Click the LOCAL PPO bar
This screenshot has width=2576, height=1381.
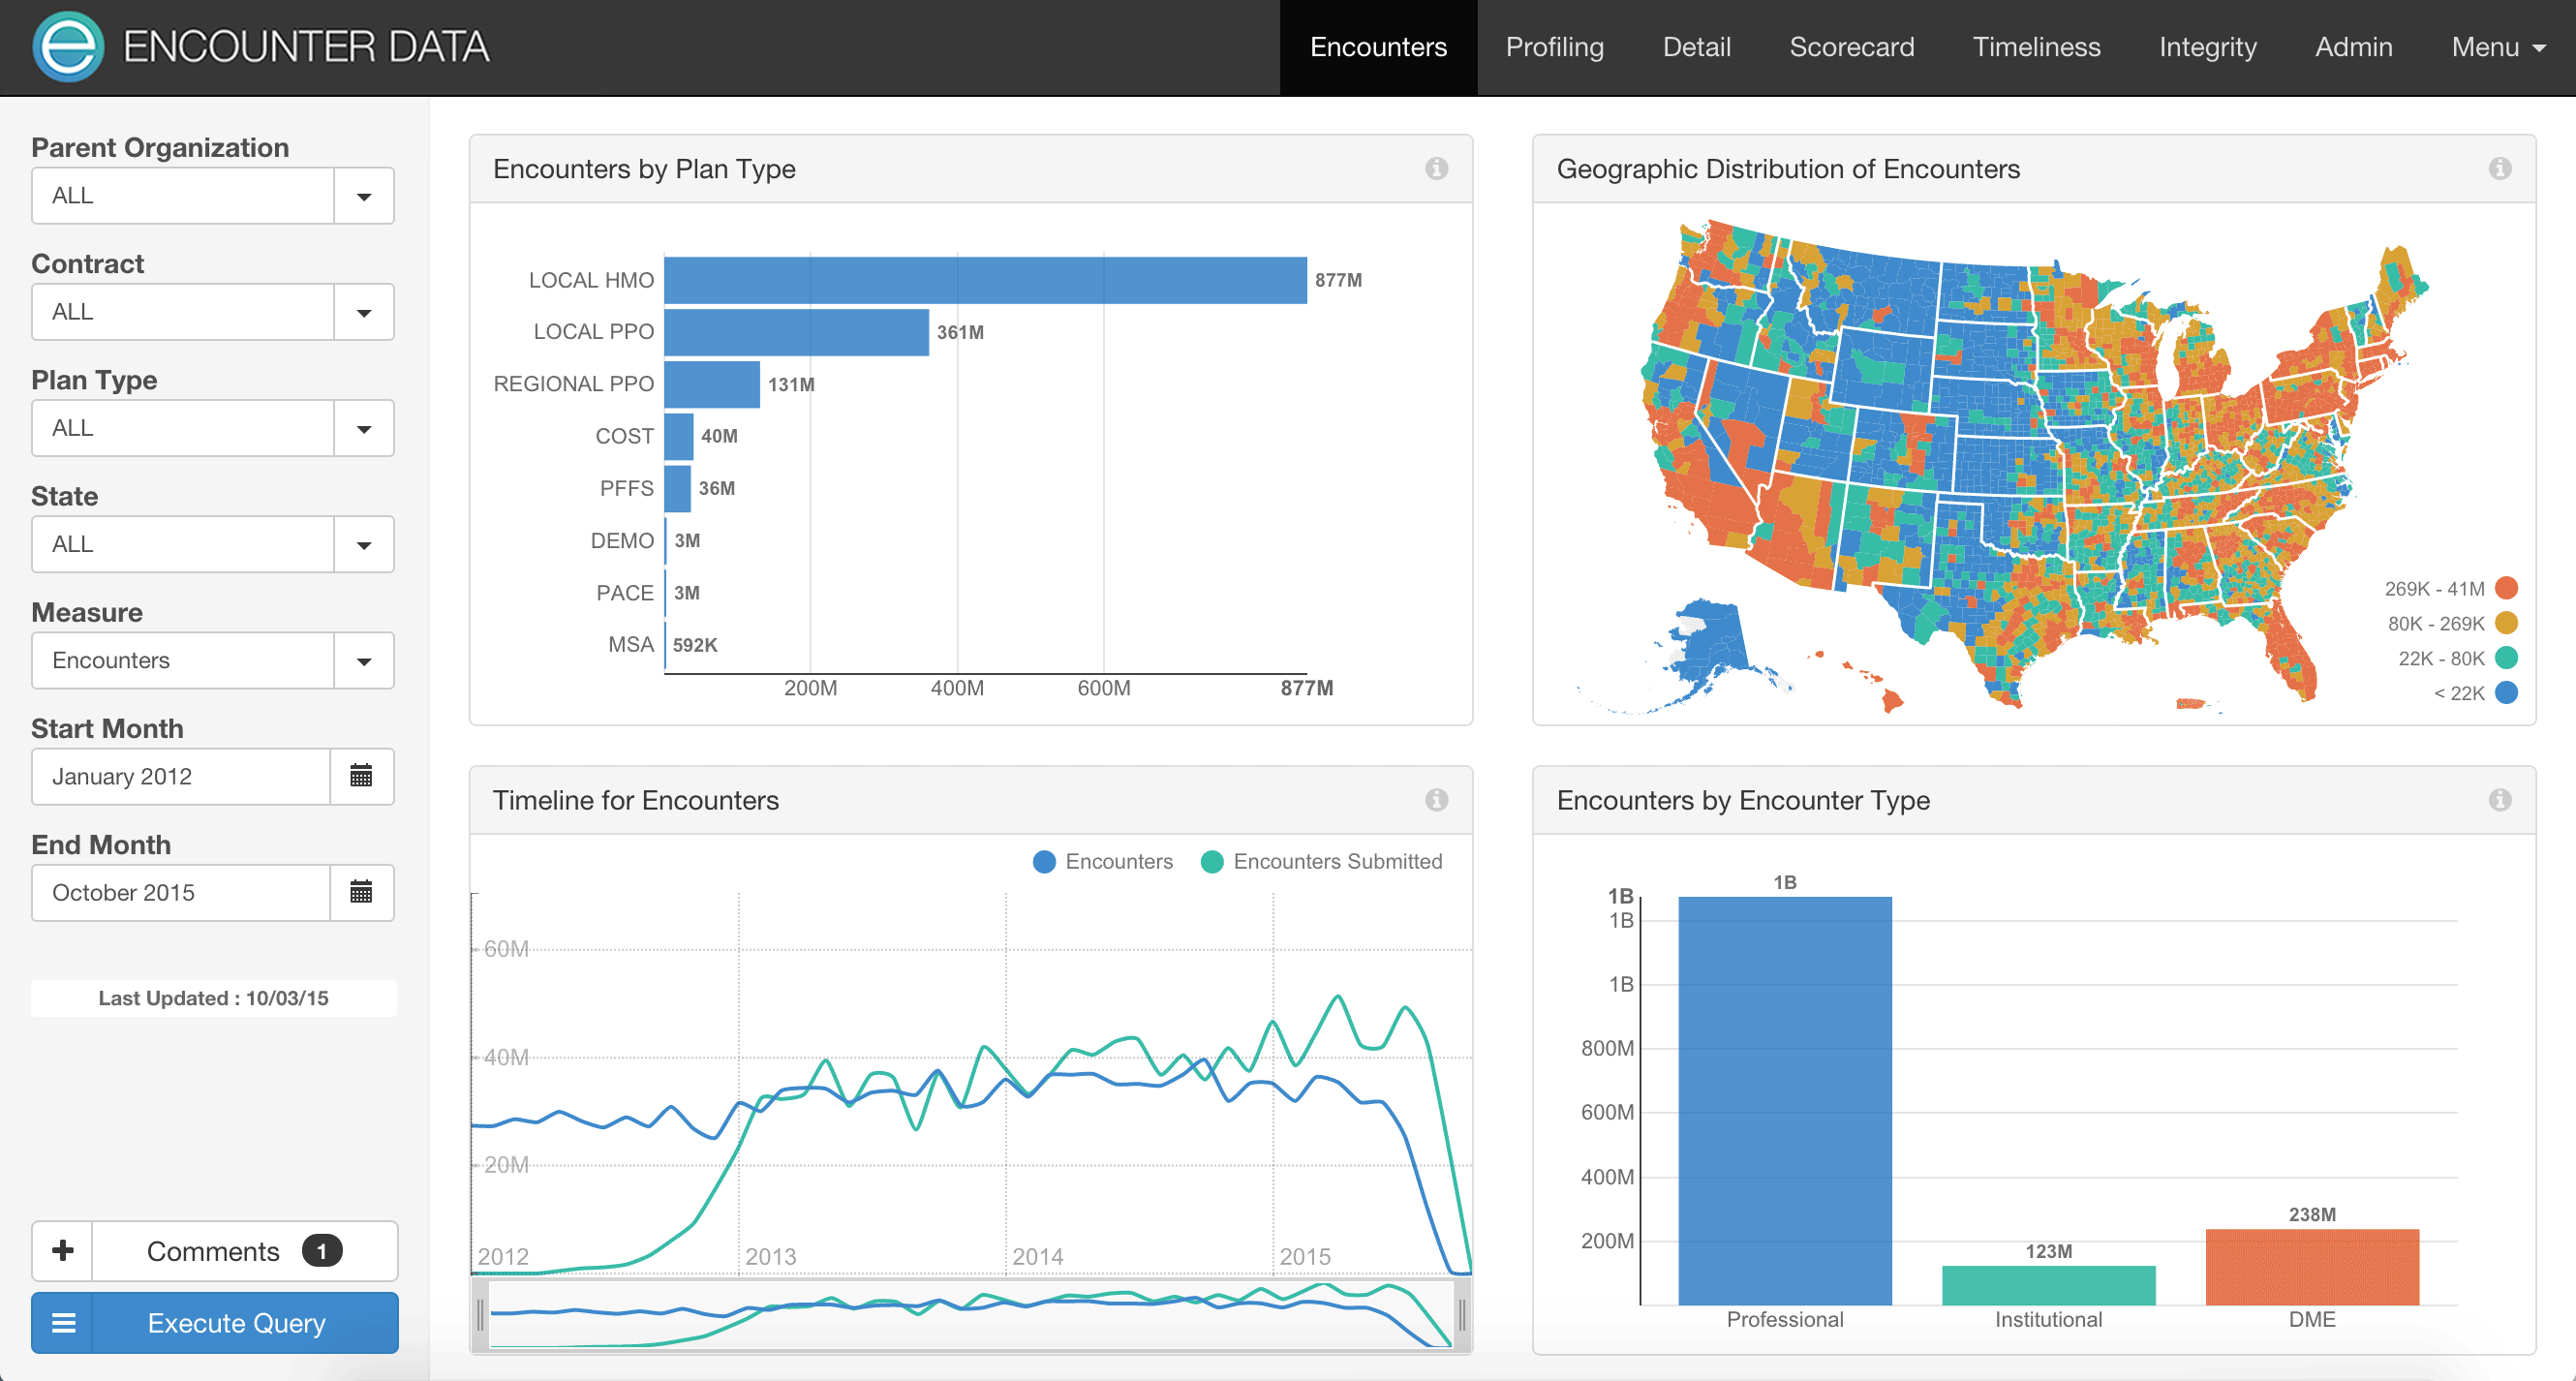point(796,332)
